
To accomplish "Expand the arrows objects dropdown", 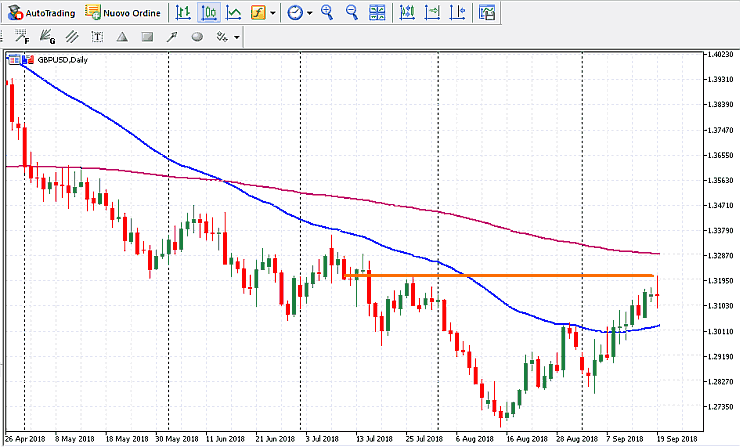I will click(236, 37).
